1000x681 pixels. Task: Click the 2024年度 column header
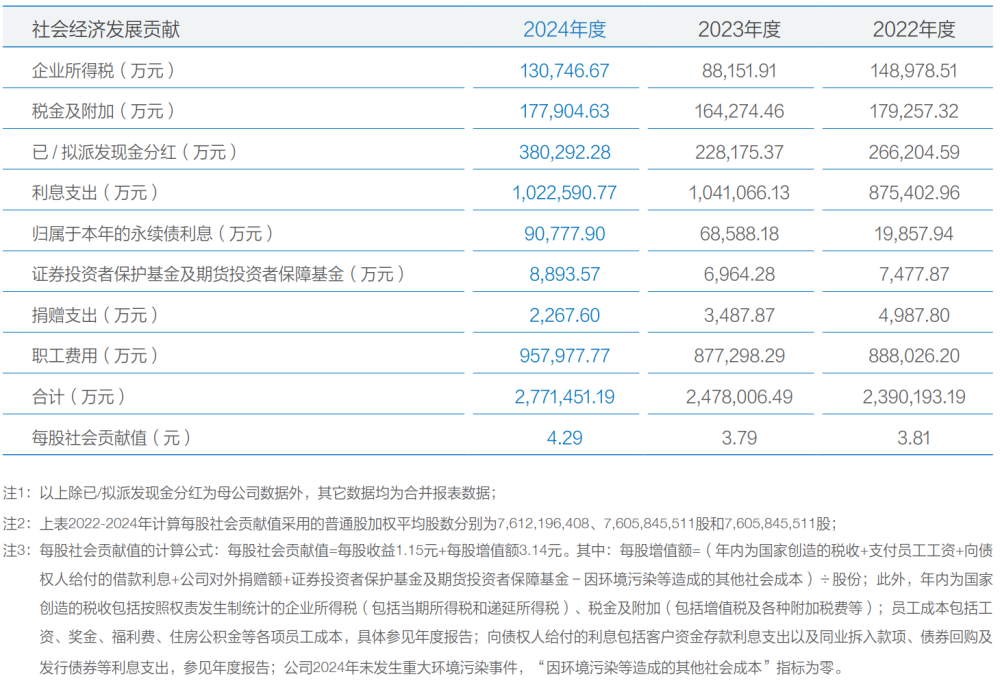[564, 29]
